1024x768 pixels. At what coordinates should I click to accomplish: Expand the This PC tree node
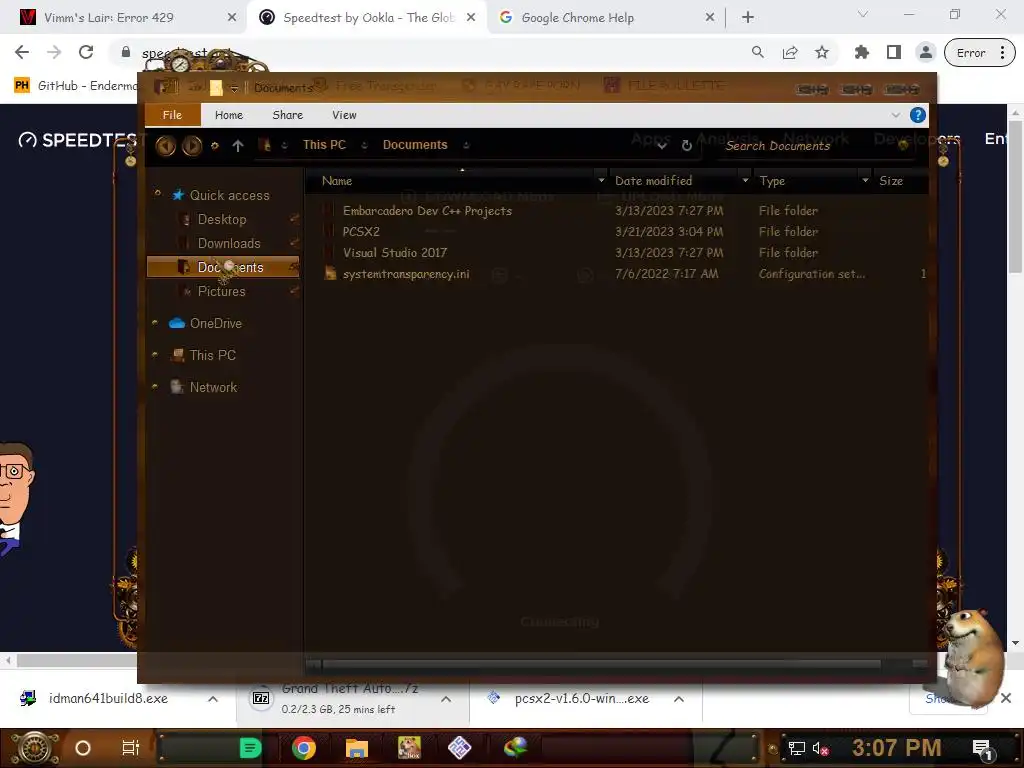155,355
